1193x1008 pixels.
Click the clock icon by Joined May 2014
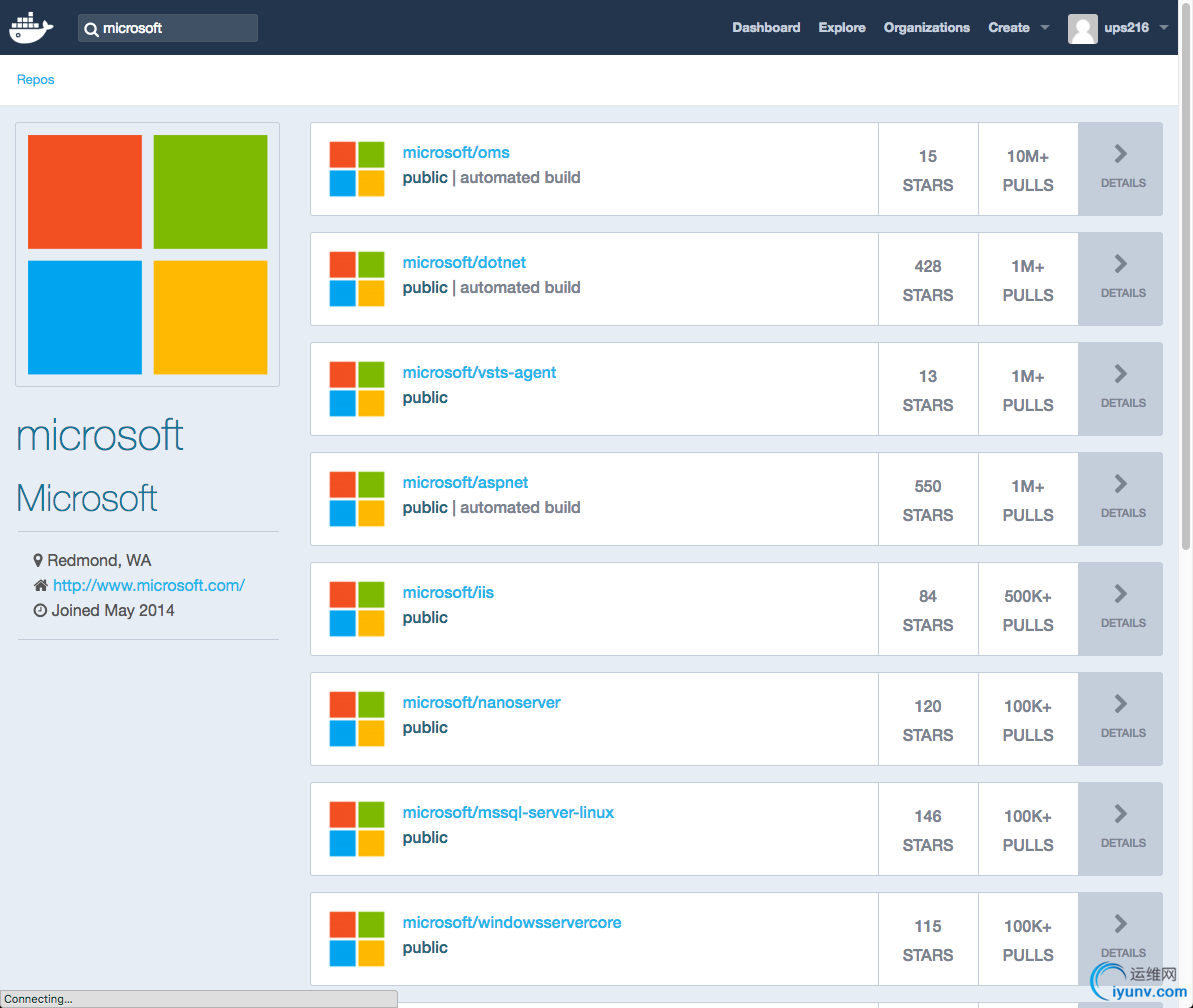[x=40, y=610]
